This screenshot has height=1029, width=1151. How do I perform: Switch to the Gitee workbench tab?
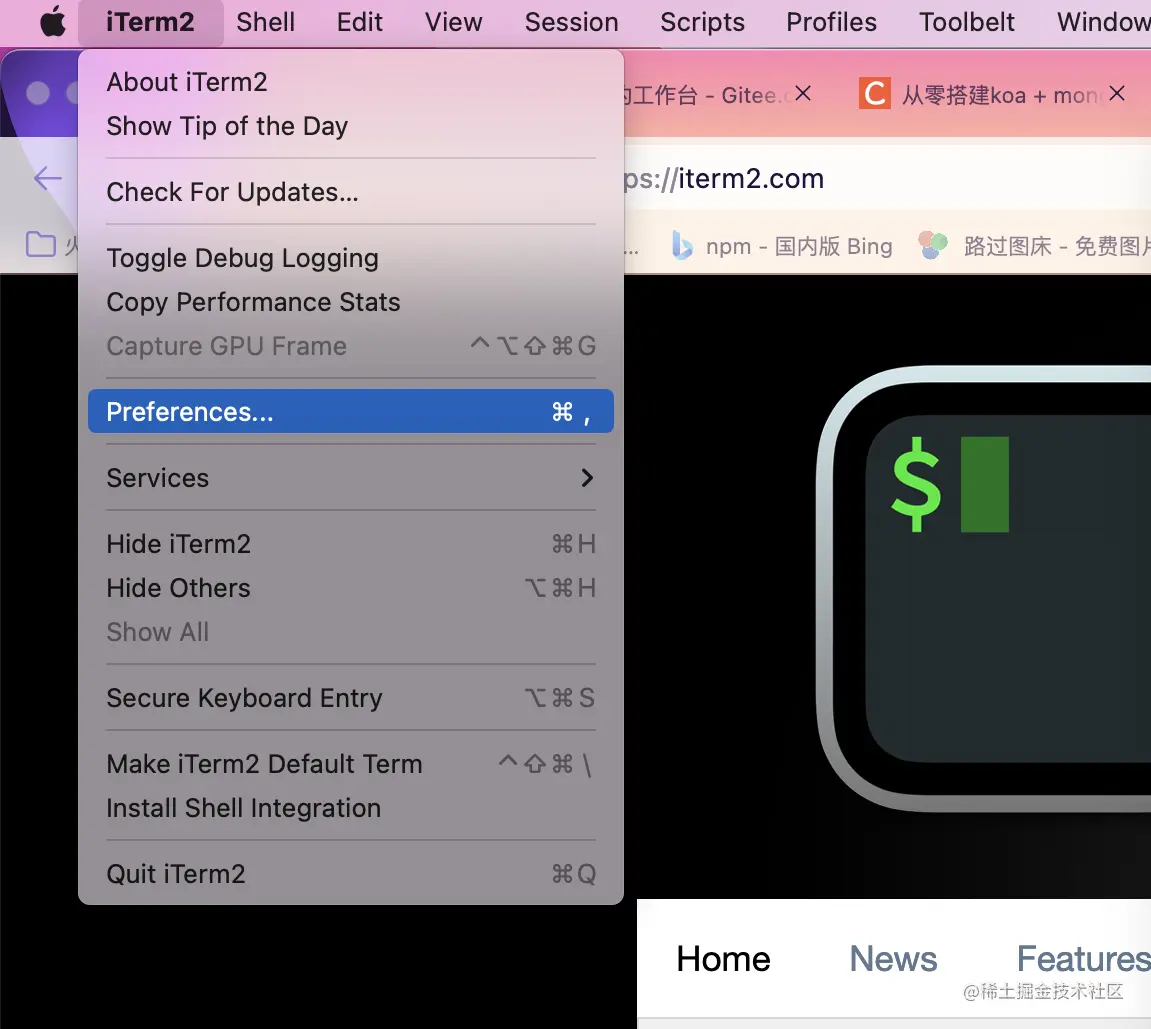pyautogui.click(x=705, y=95)
